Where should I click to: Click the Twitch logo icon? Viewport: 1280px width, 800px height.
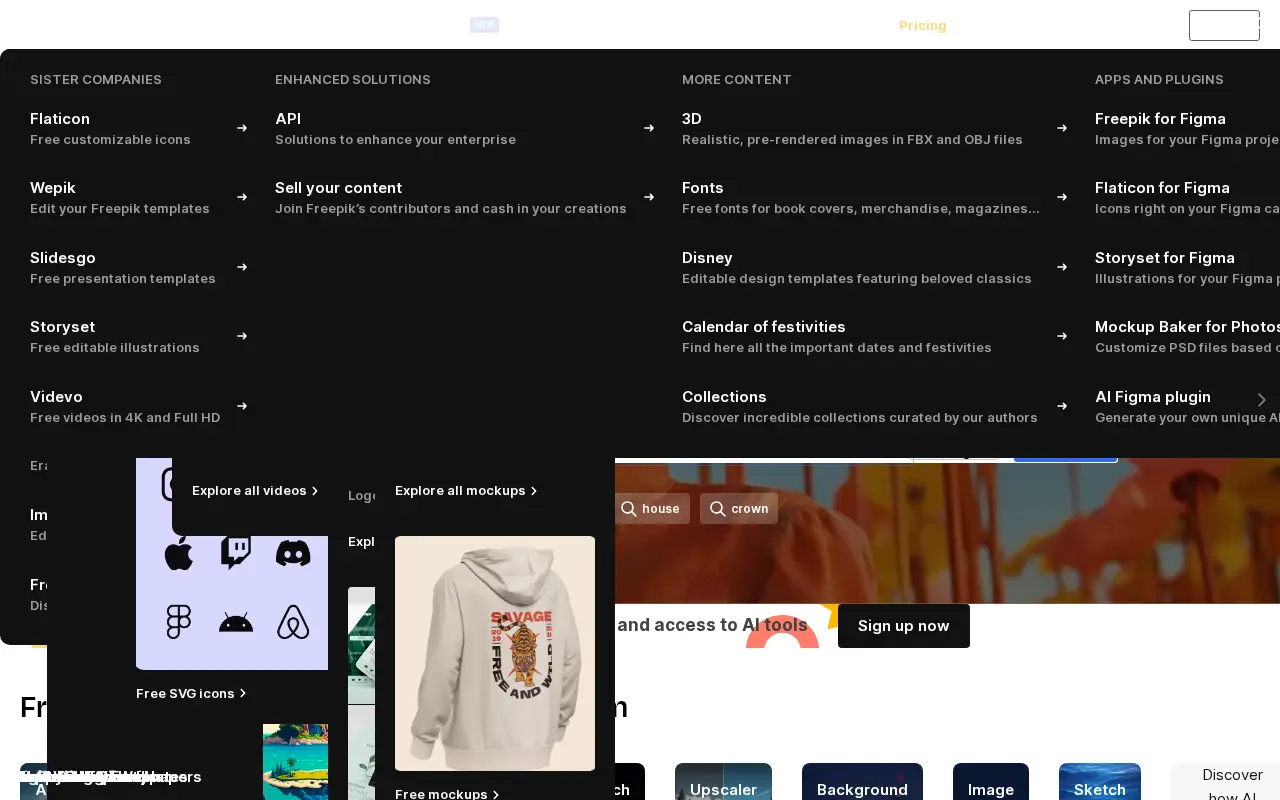pyautogui.click(x=236, y=553)
